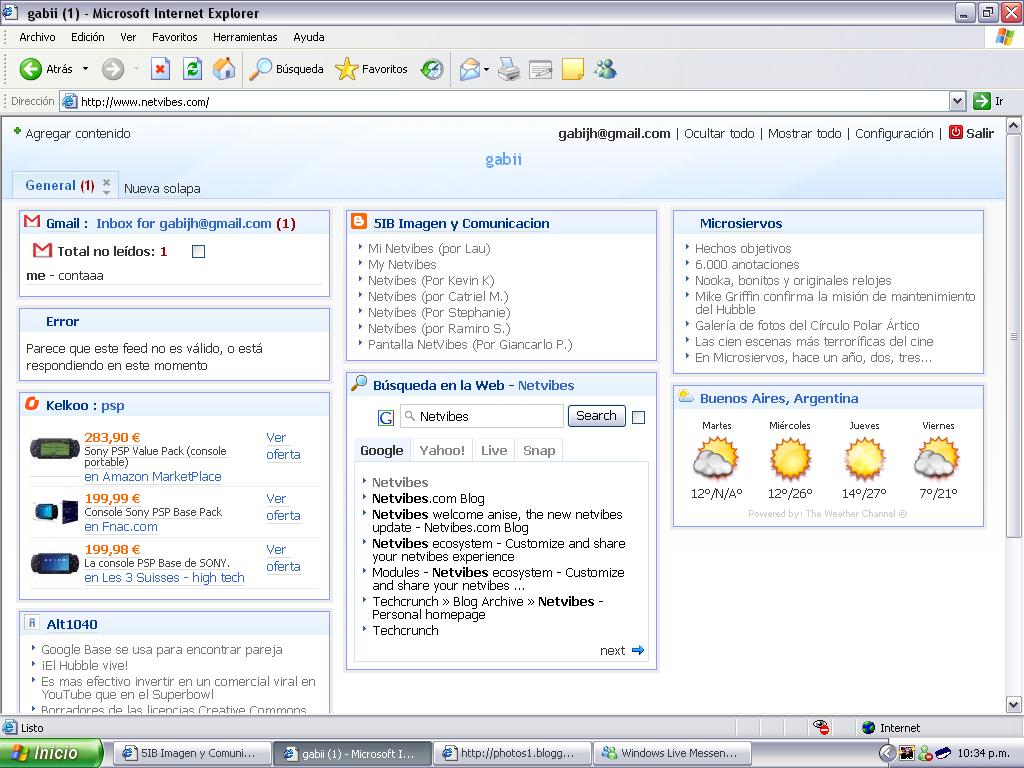Open the photos1.blogg taskbar window

(x=512, y=753)
